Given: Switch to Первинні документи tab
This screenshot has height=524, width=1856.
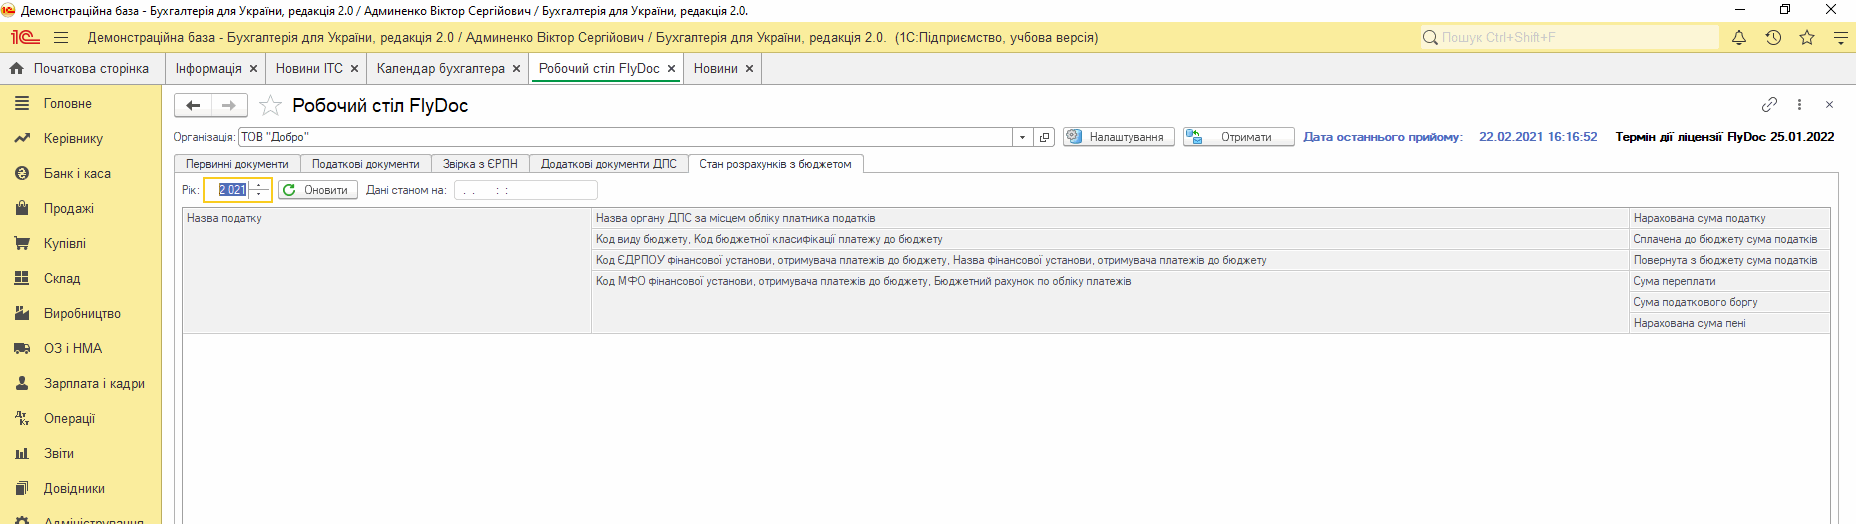Looking at the screenshot, I should coord(237,164).
